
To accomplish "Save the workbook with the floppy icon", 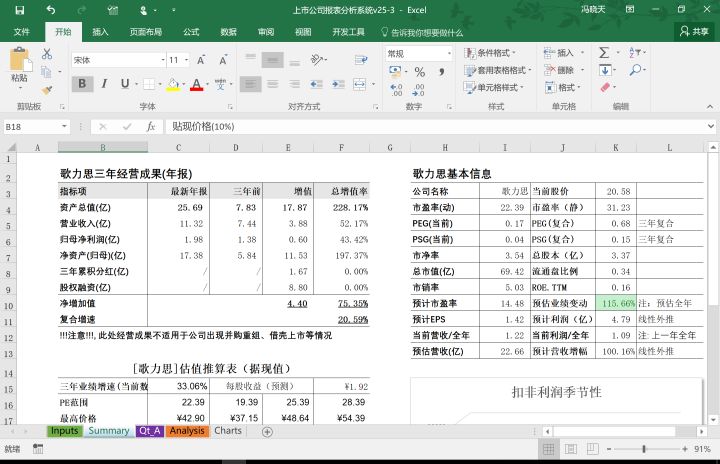I will point(20,10).
